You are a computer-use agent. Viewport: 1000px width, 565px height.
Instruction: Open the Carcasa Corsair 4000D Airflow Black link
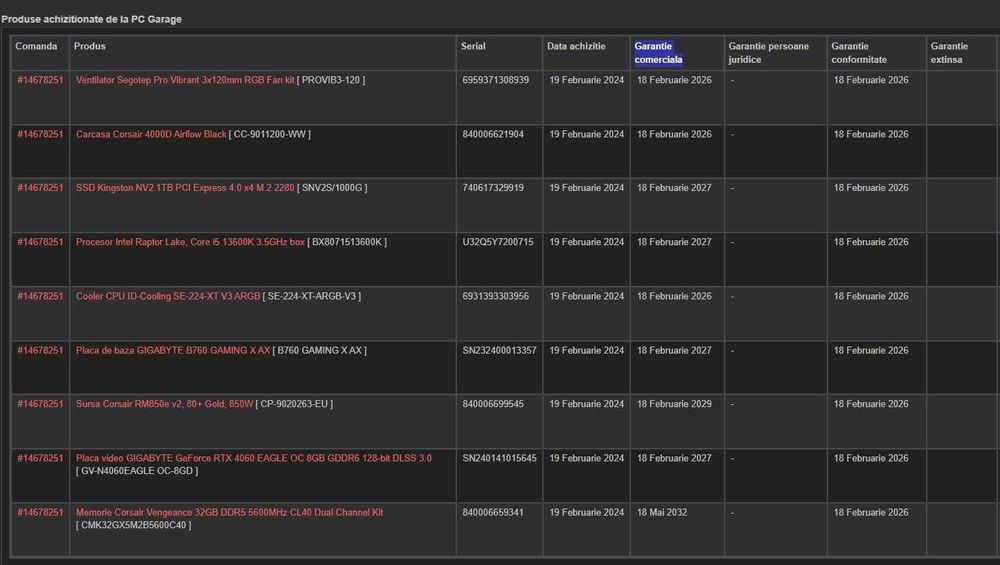[x=151, y=134]
